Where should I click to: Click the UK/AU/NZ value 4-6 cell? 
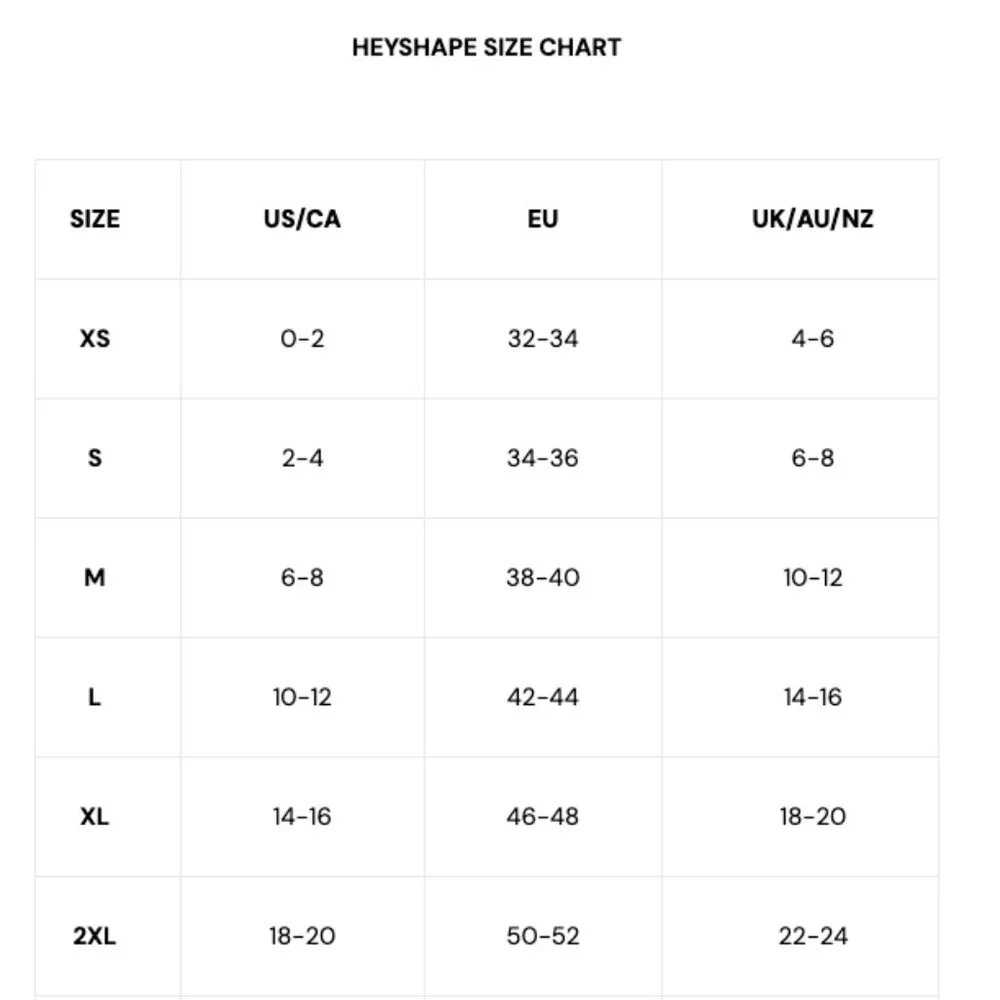(812, 338)
